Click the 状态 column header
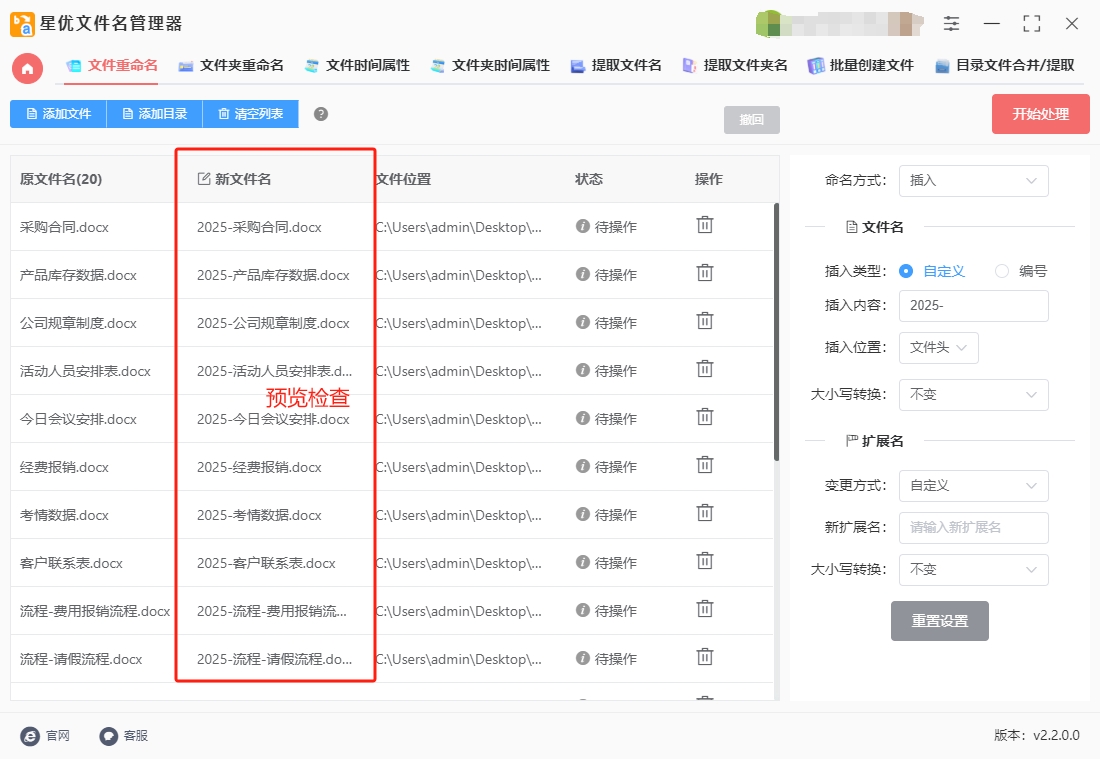The width and height of the screenshot is (1100, 760). click(589, 179)
